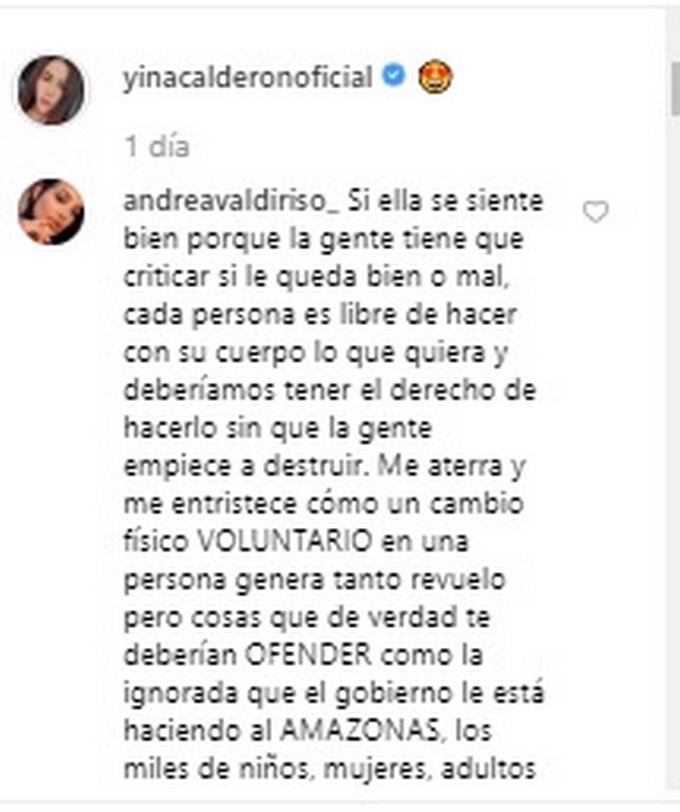Click the phrase "Si ella se siente"
This screenshot has height=812, width=680.
tap(445, 201)
